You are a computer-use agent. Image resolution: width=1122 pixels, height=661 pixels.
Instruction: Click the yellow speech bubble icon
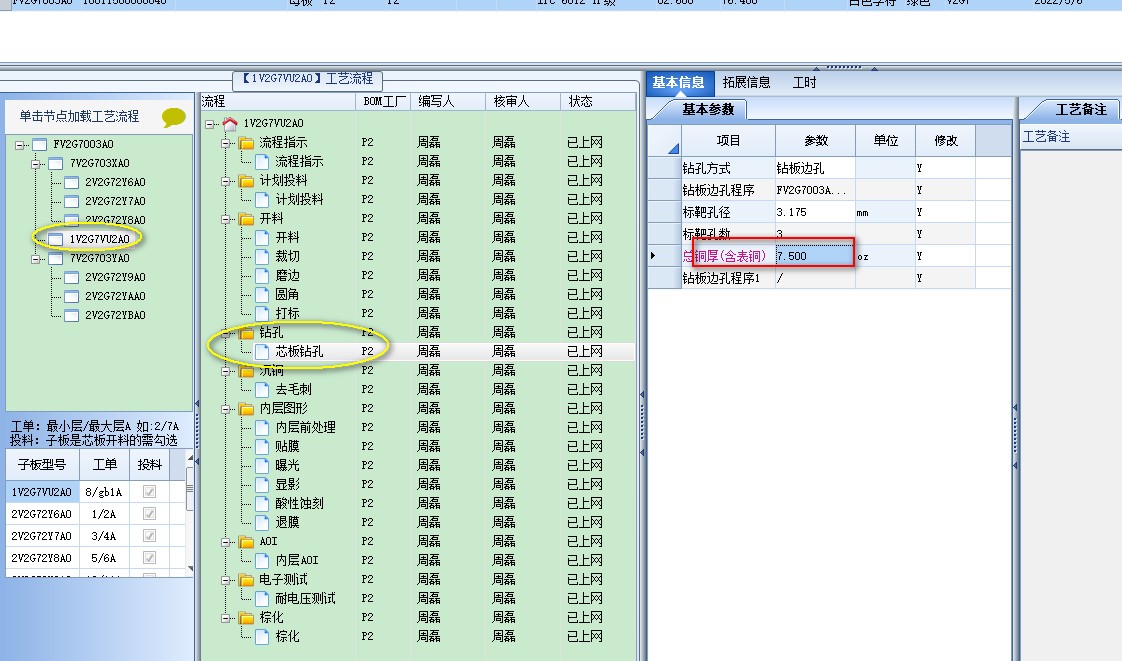click(x=174, y=117)
